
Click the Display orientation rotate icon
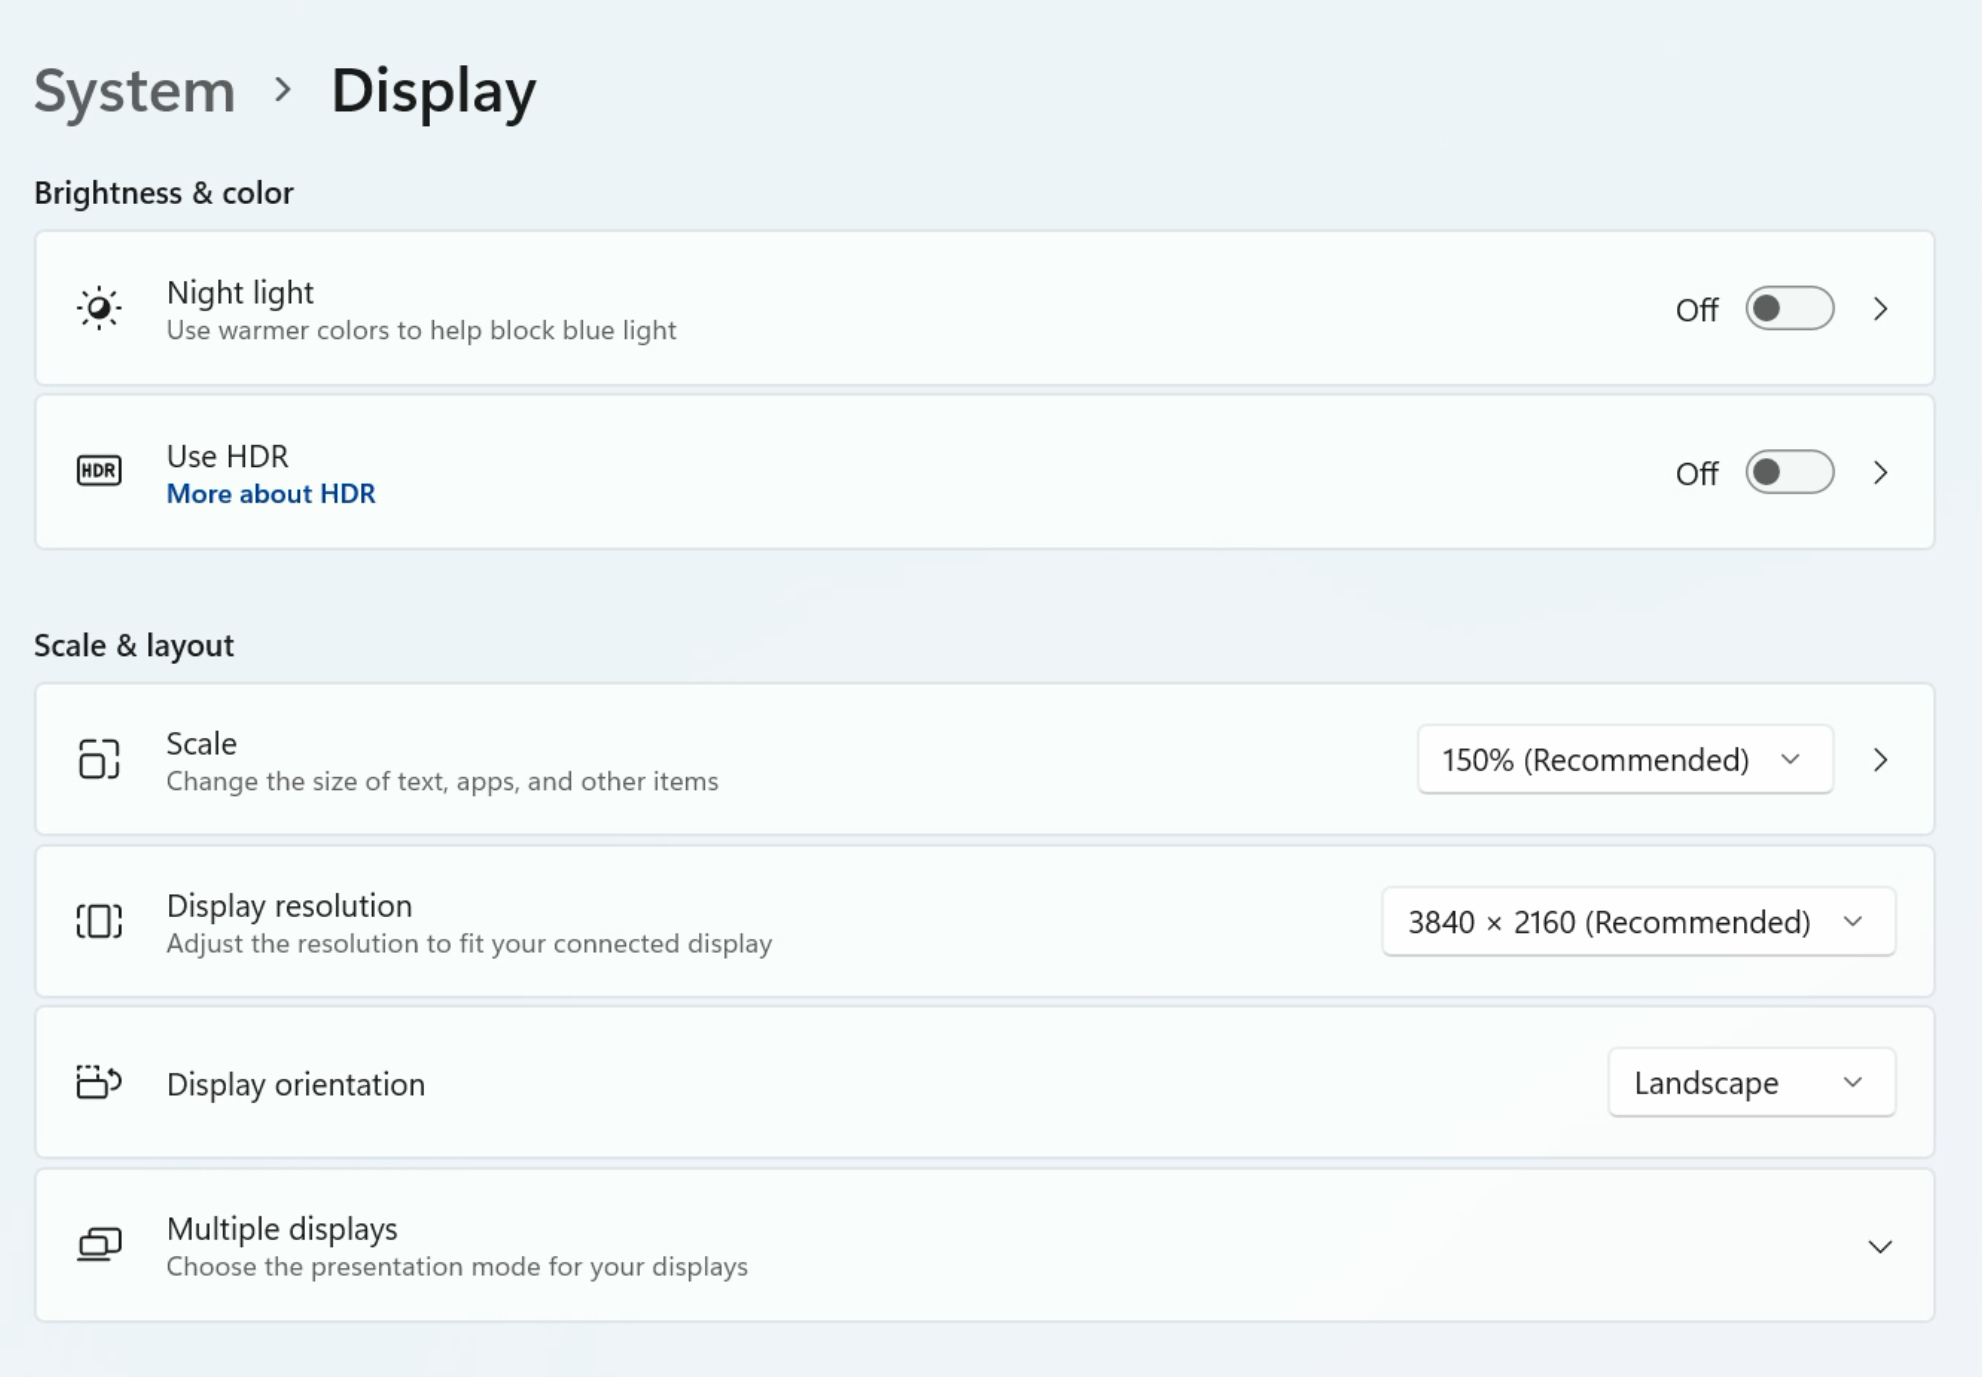coord(99,1082)
